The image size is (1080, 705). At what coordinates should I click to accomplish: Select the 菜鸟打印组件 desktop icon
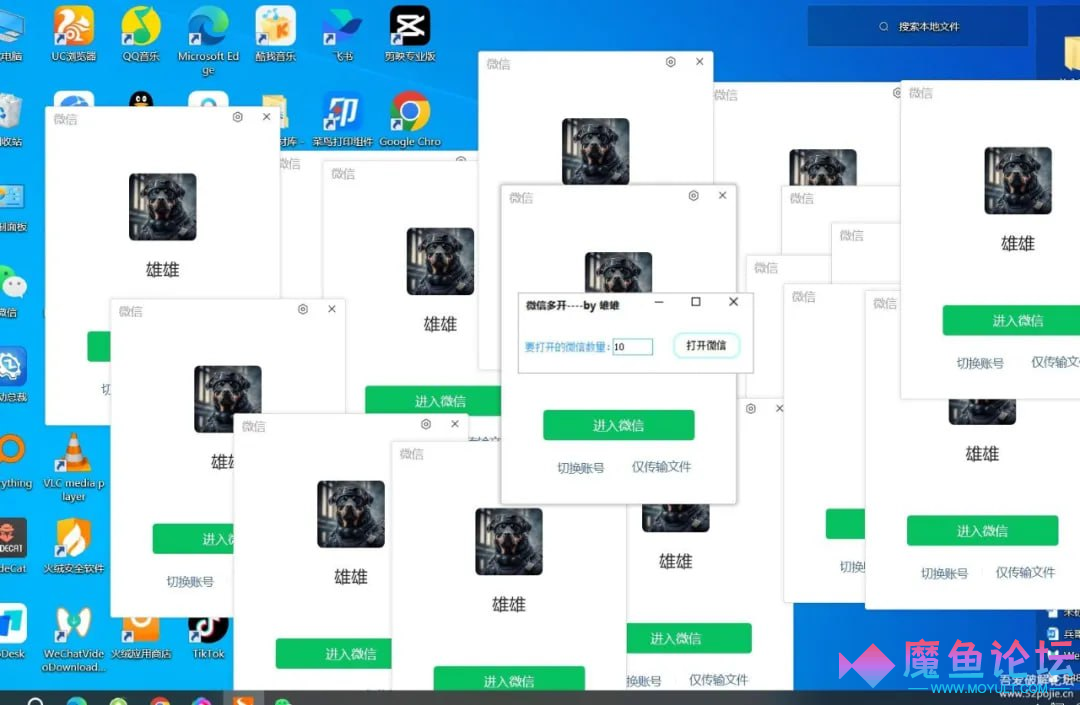click(342, 119)
